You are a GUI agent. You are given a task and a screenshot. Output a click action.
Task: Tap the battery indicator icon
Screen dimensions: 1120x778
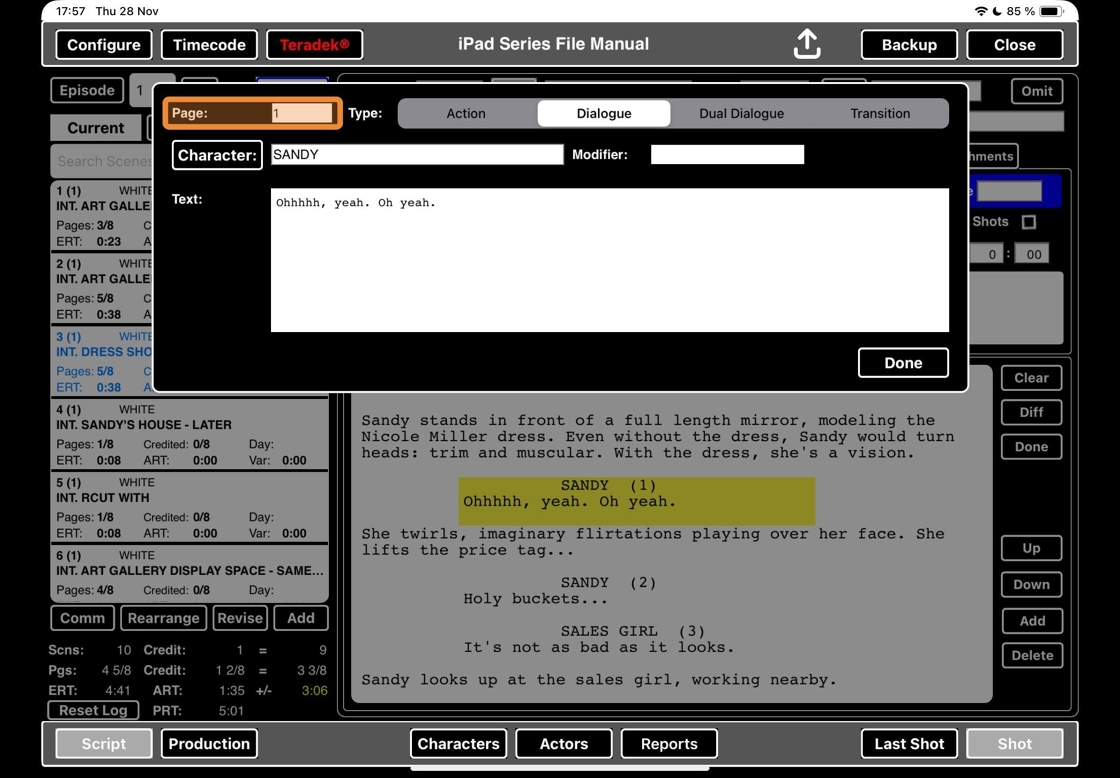tap(1050, 11)
